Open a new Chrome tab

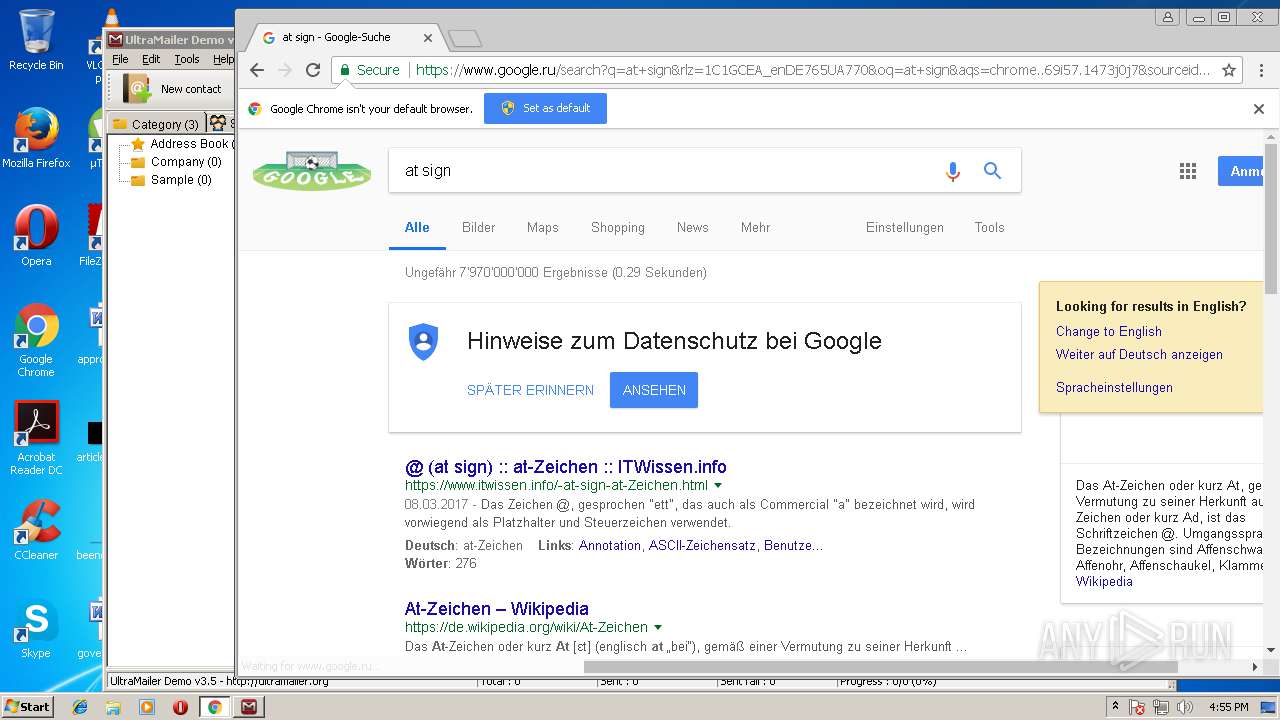(465, 39)
